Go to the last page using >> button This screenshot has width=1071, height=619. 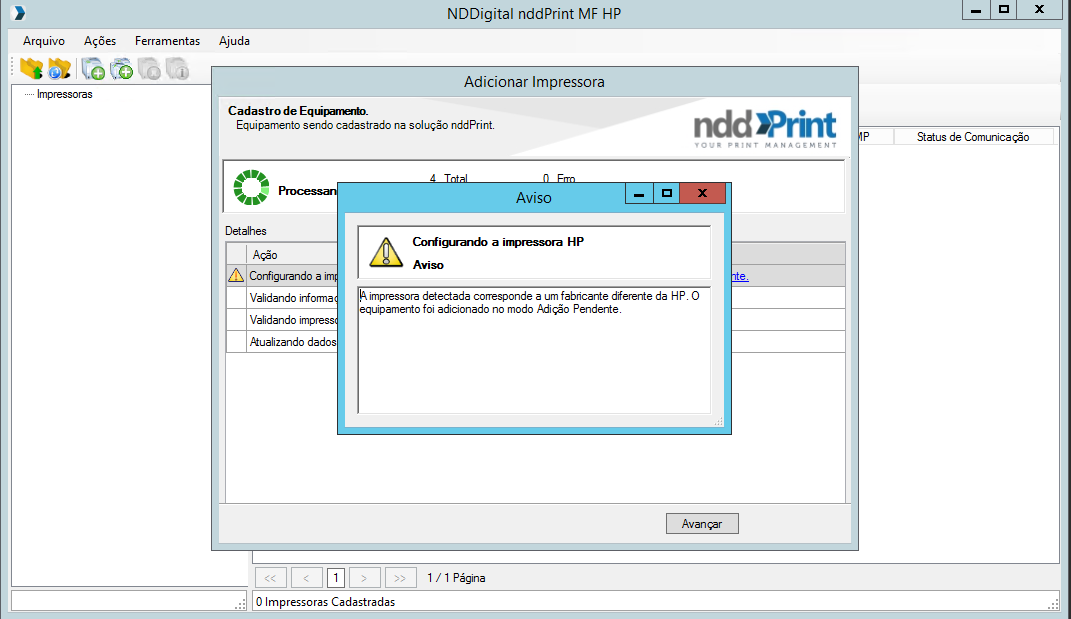pyautogui.click(x=400, y=578)
